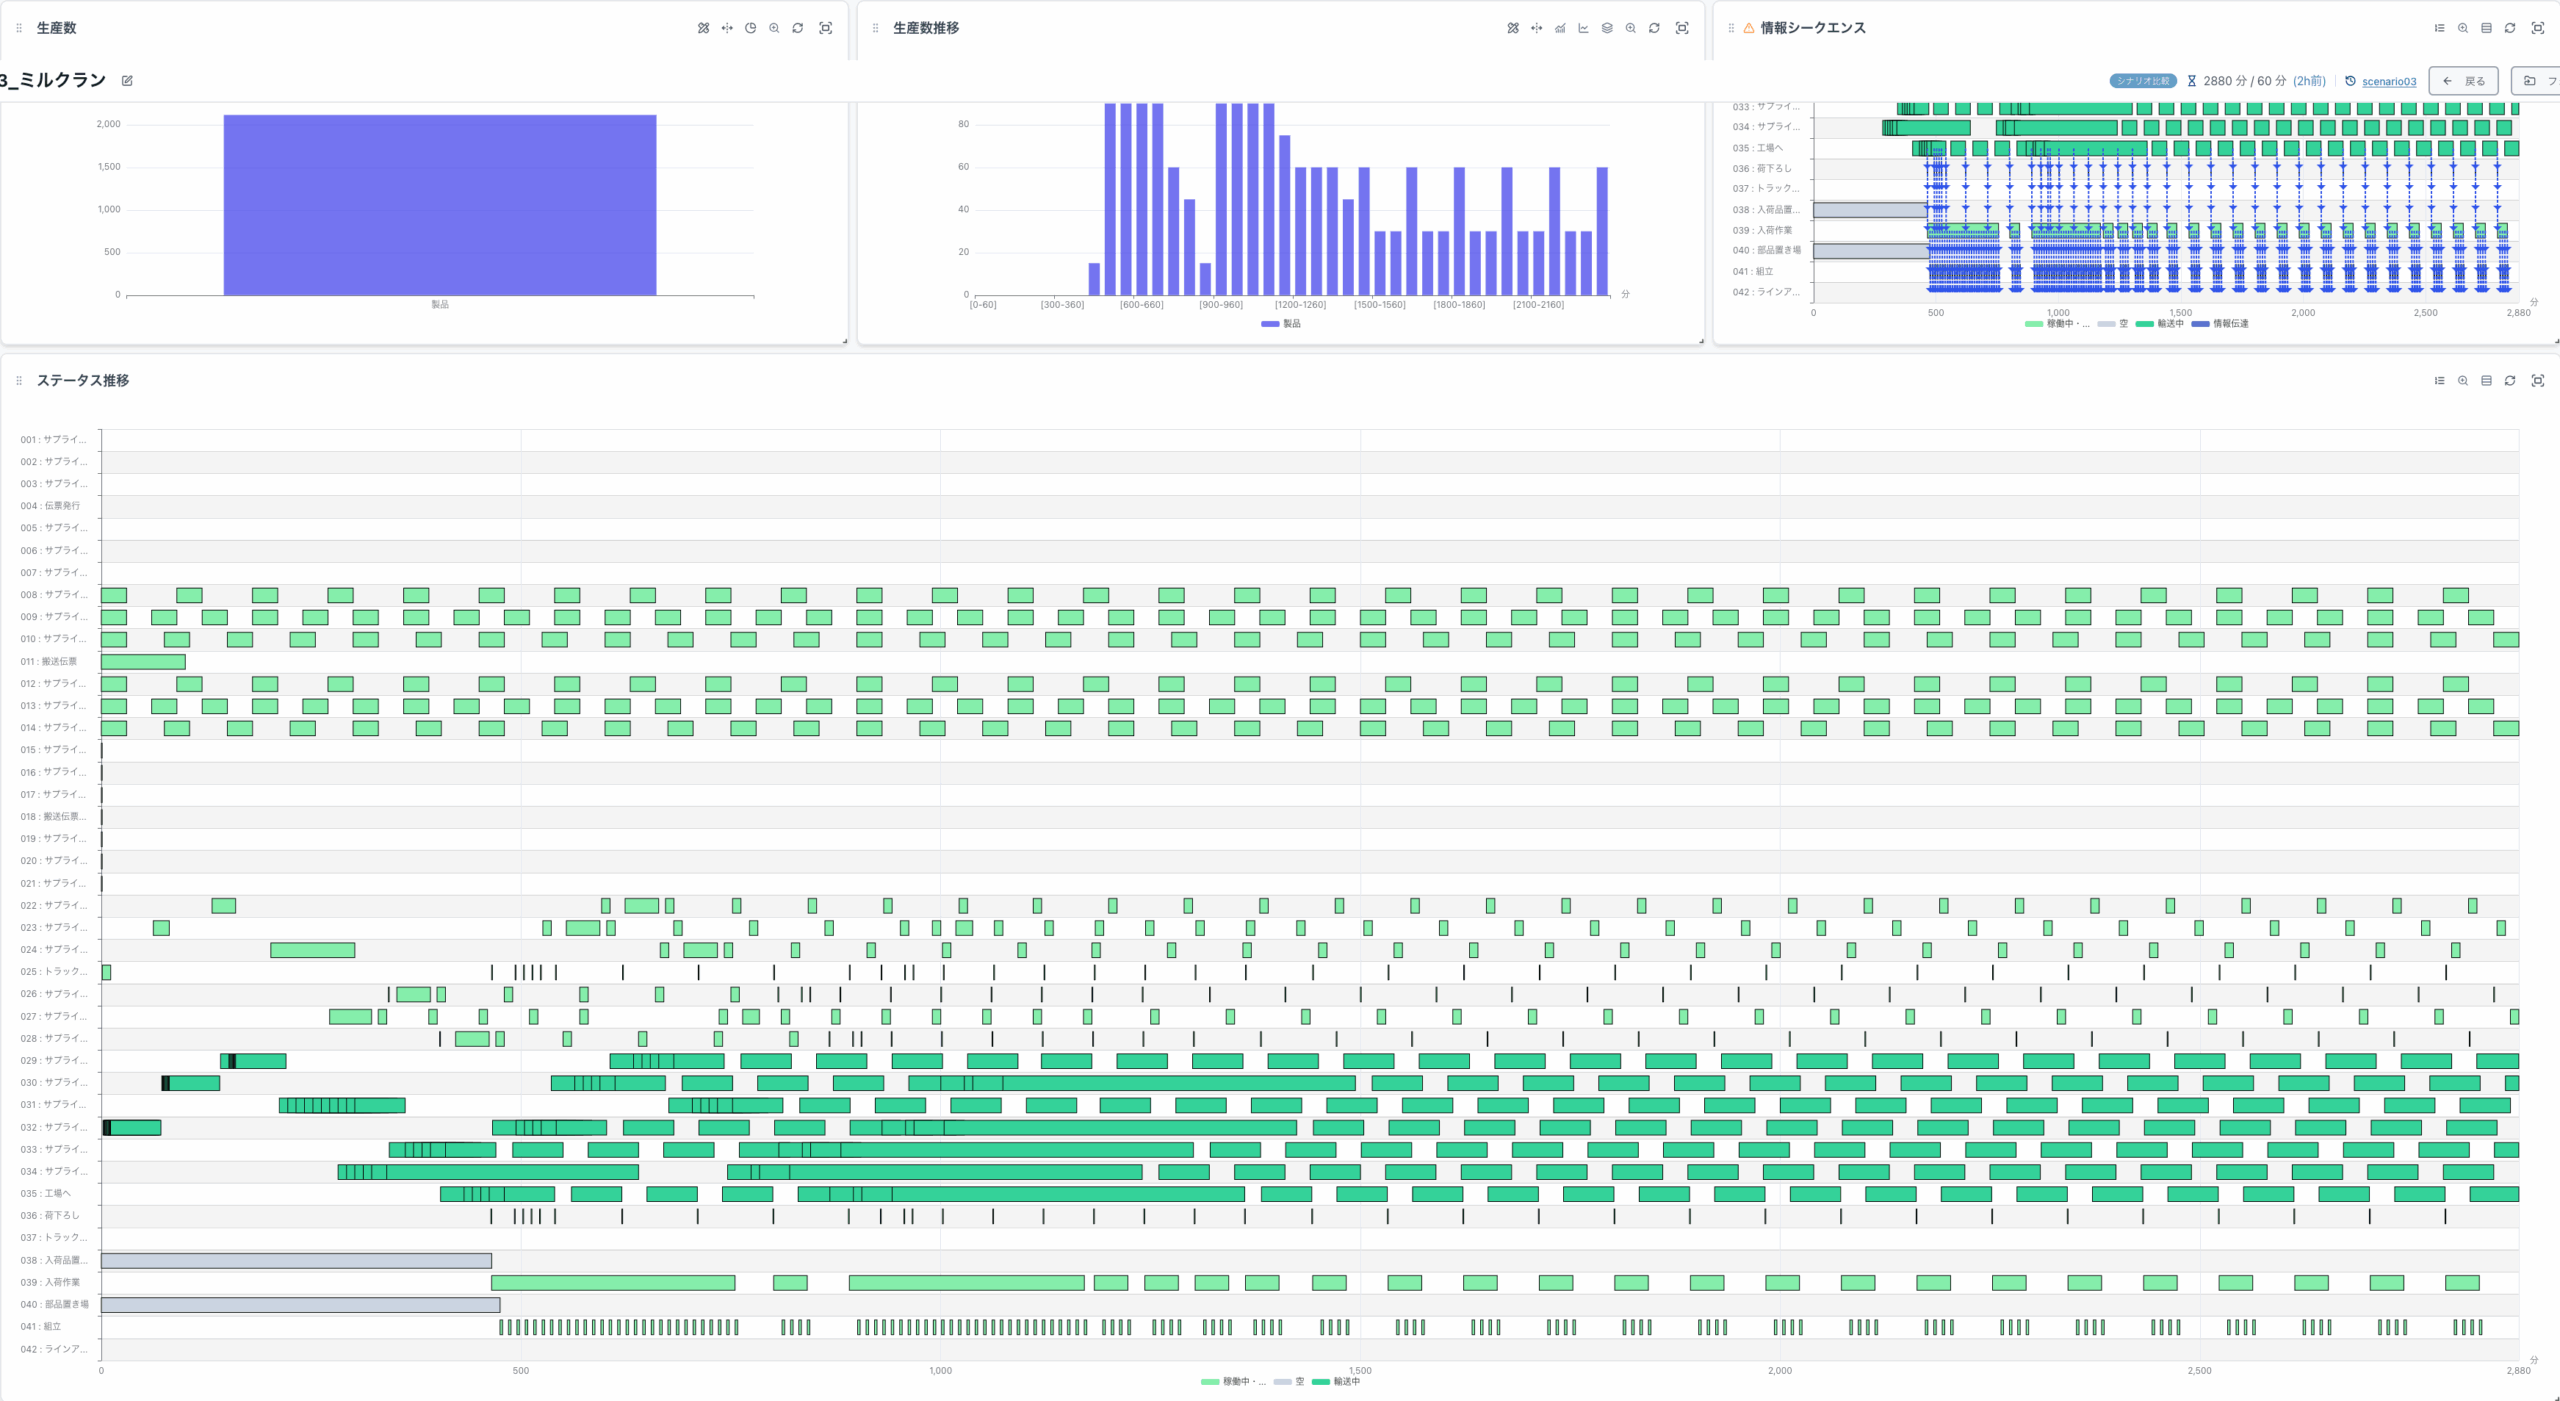Refresh the 生産数 panel

(x=797, y=28)
